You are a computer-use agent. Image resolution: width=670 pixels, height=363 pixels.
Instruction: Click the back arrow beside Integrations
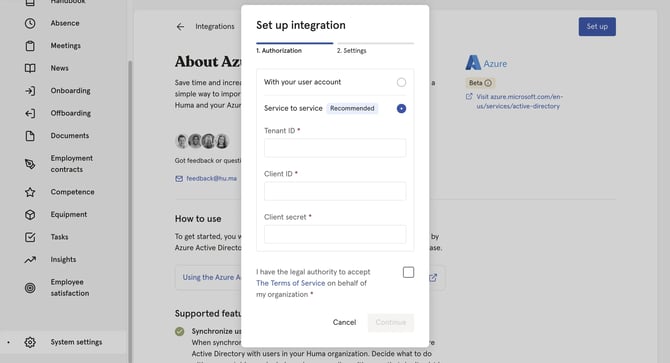coord(180,26)
